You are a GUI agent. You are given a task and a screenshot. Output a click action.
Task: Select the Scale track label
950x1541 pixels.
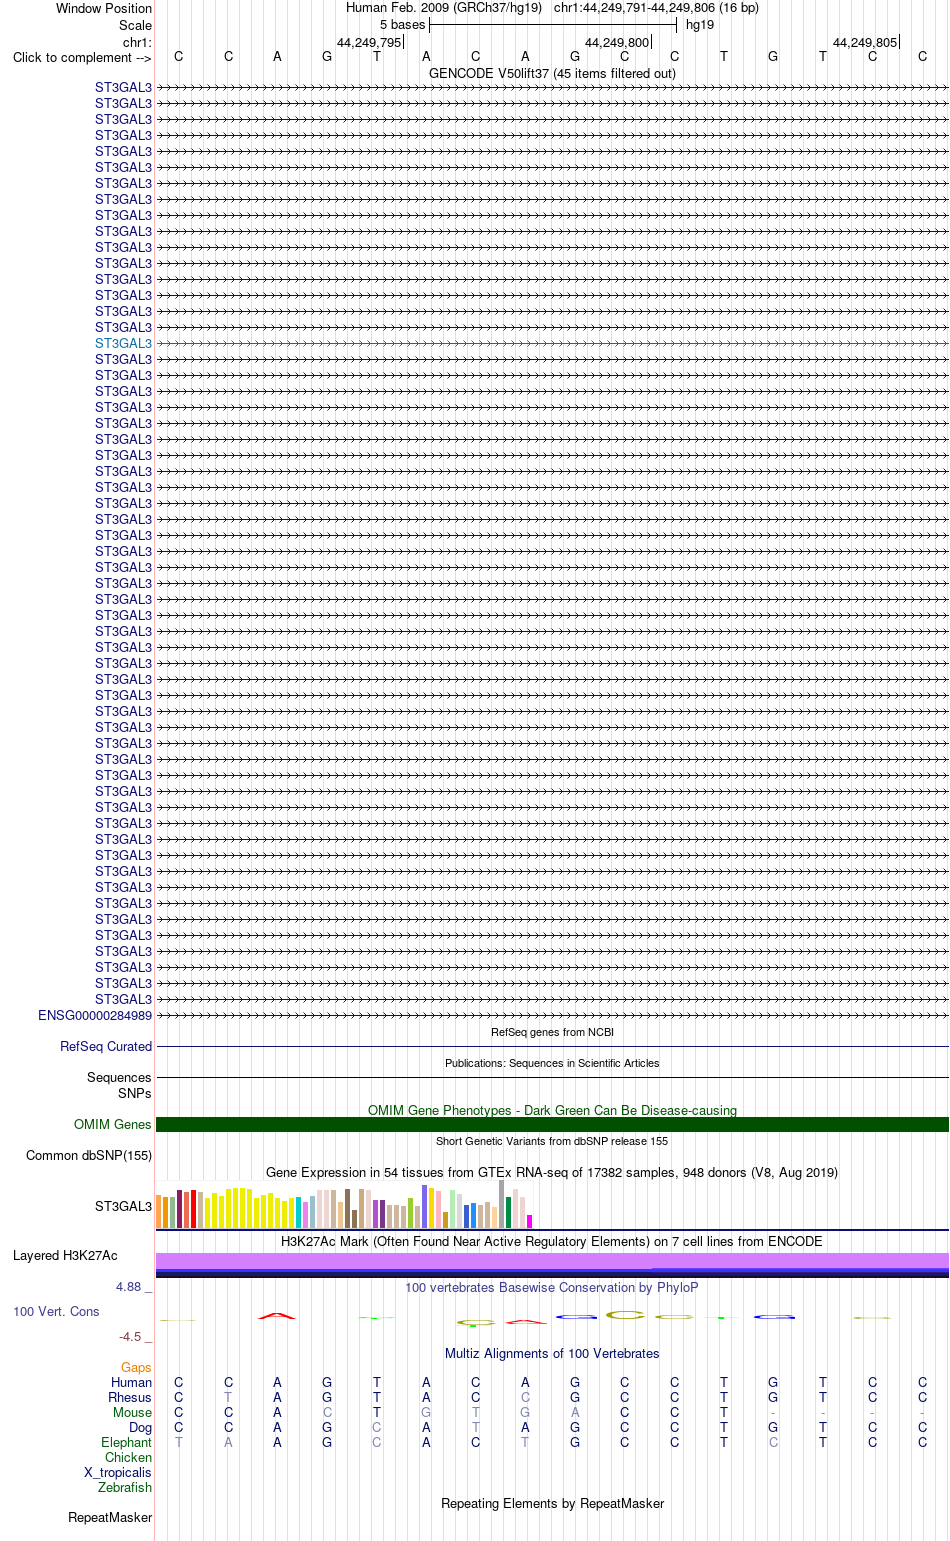(x=135, y=25)
